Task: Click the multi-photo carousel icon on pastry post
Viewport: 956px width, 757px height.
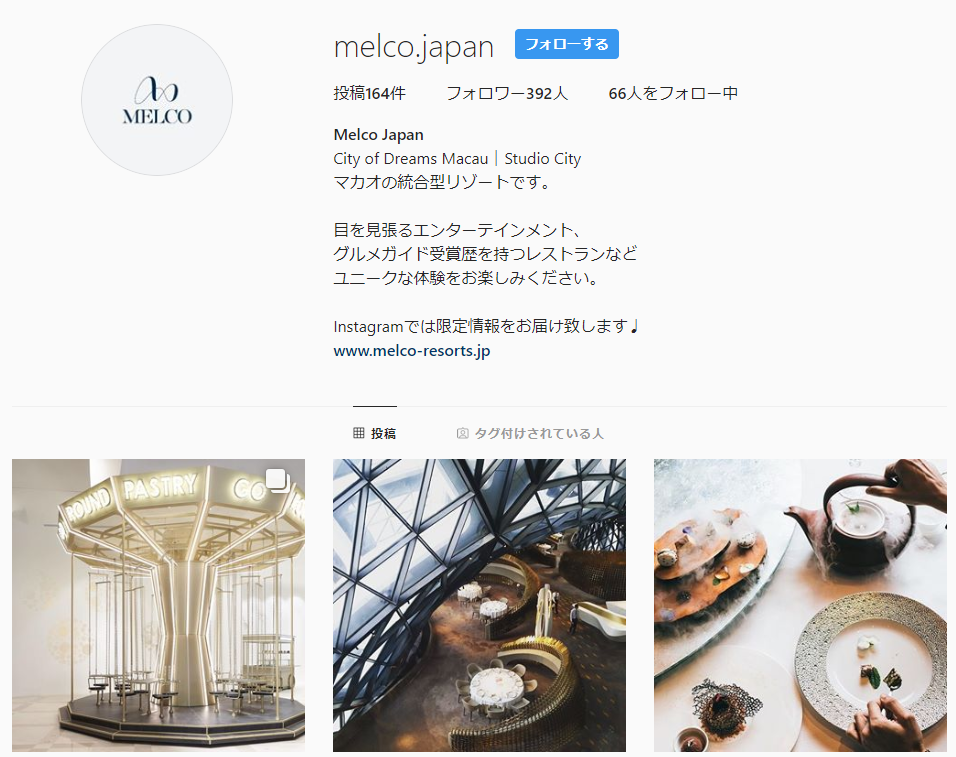Action: pyautogui.click(x=278, y=480)
